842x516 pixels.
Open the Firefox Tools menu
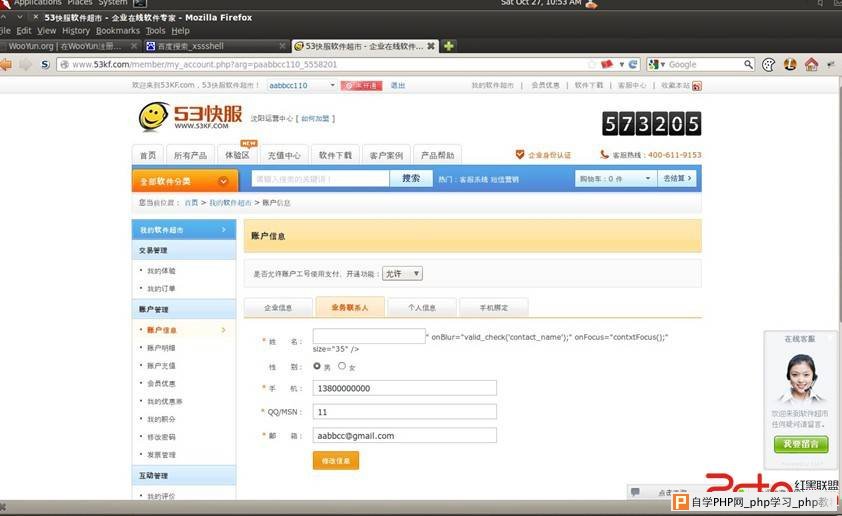(155, 31)
